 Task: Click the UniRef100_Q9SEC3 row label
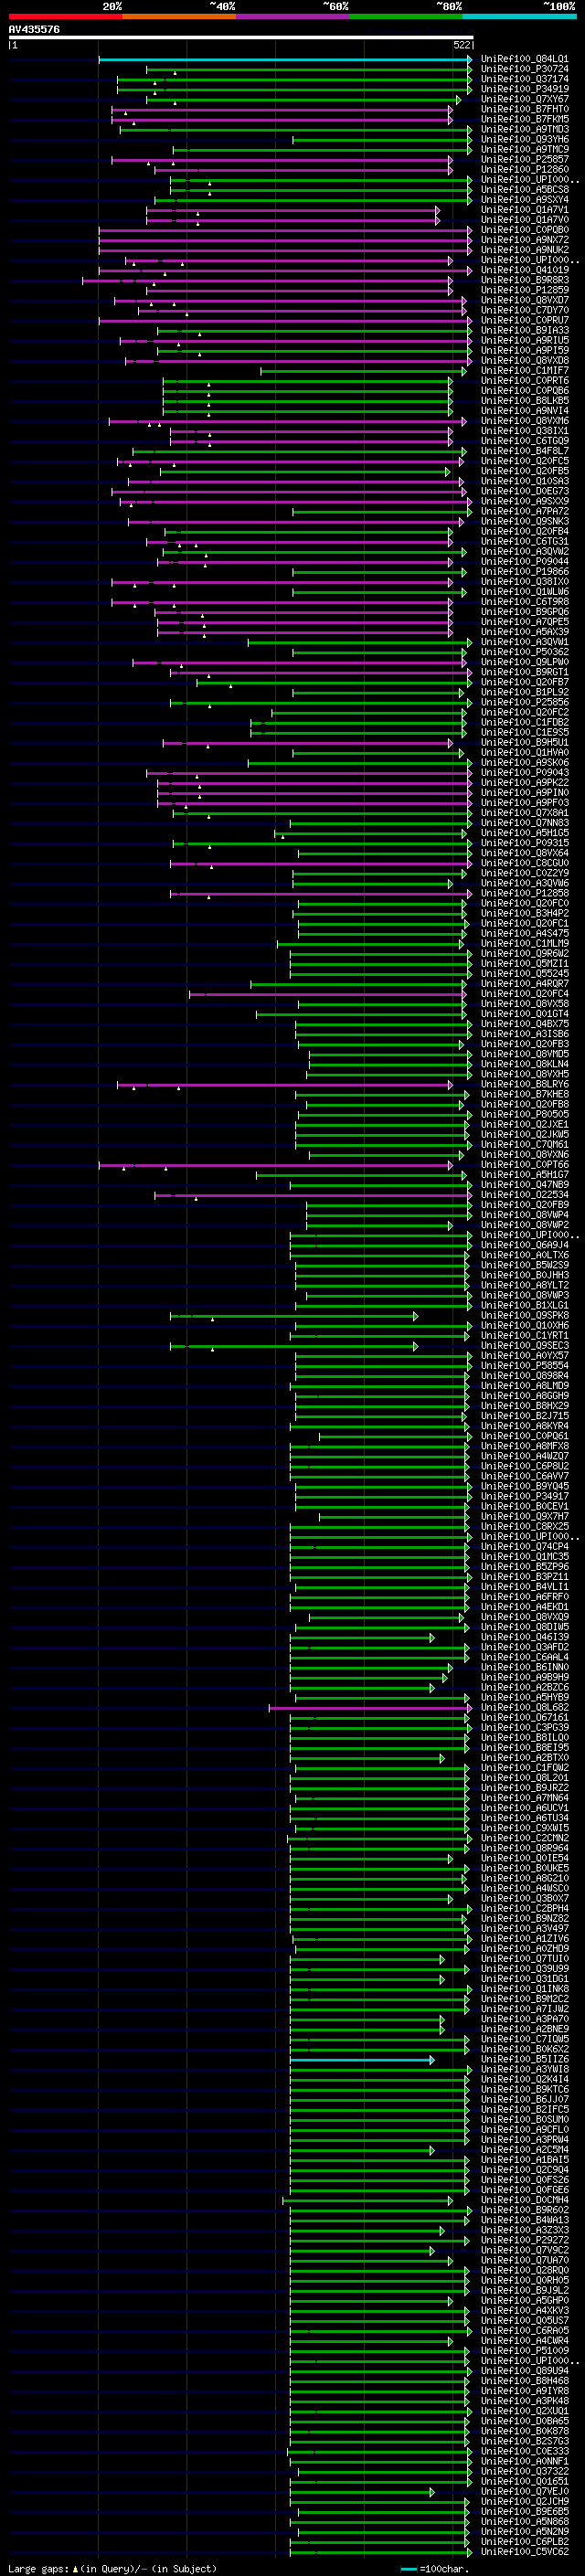click(x=525, y=1345)
